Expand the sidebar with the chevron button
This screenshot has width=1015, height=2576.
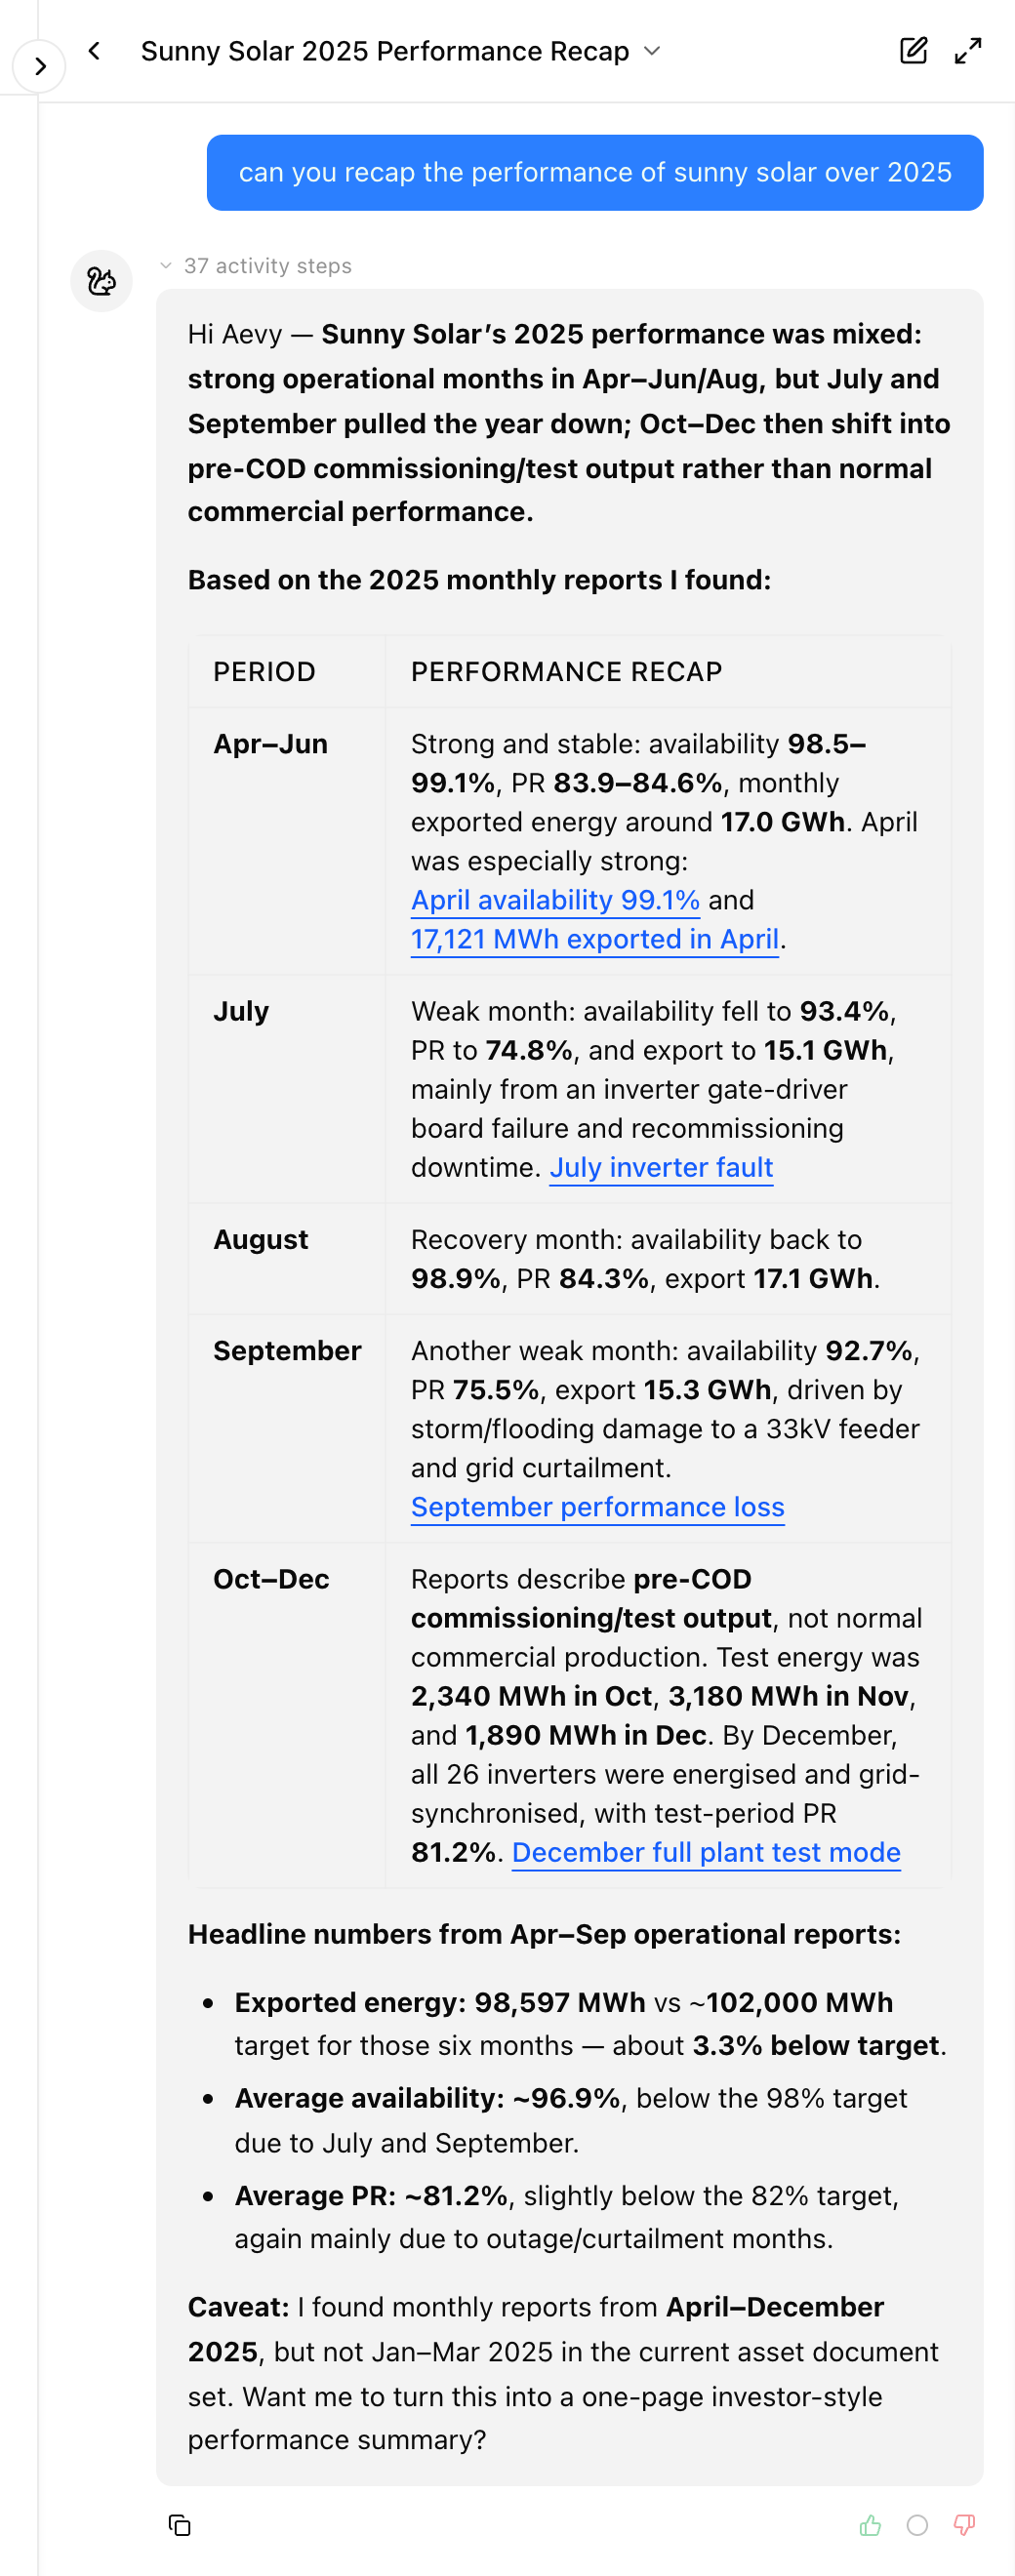(x=39, y=66)
